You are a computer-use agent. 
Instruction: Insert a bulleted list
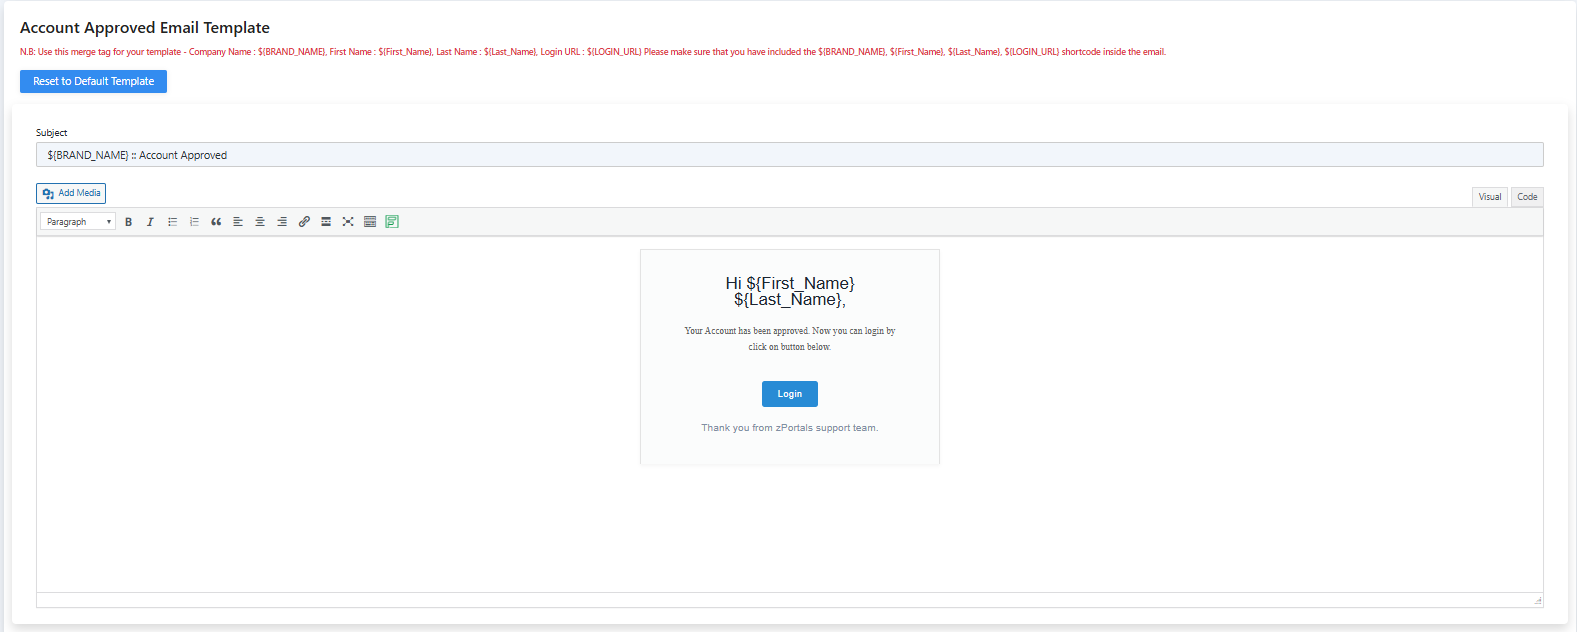pyautogui.click(x=172, y=222)
